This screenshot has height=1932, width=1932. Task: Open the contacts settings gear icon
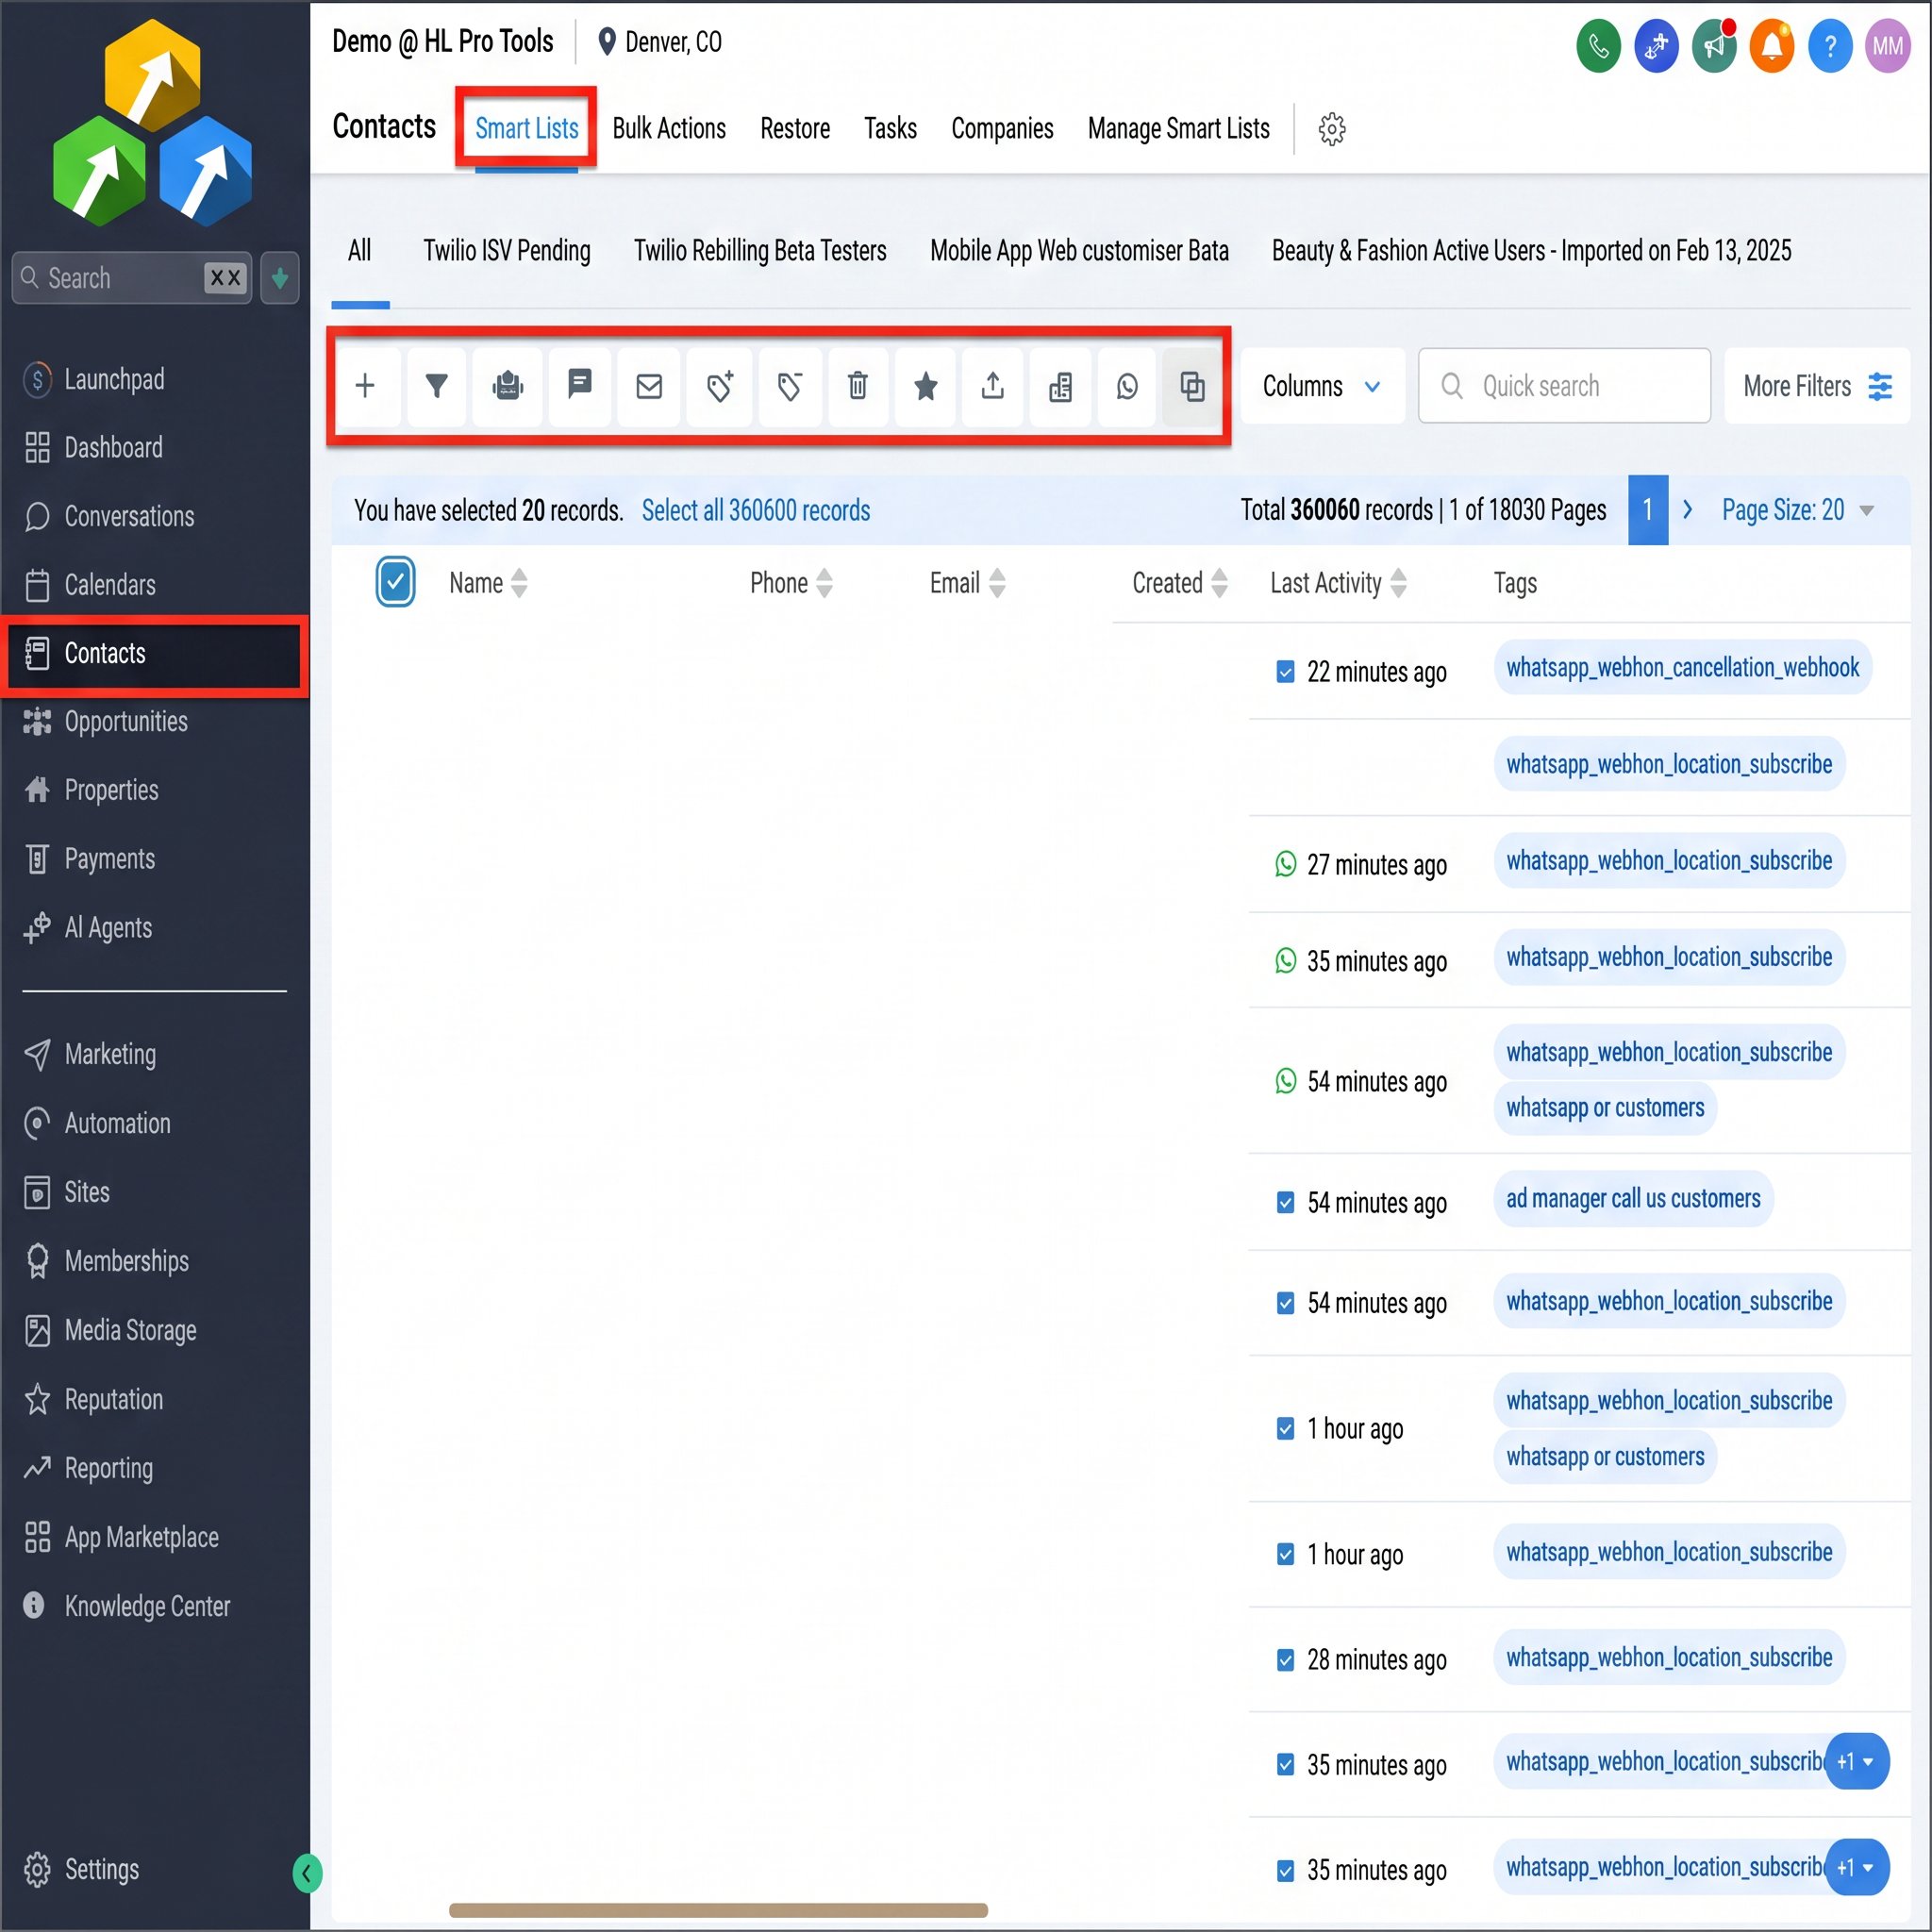coord(1332,129)
